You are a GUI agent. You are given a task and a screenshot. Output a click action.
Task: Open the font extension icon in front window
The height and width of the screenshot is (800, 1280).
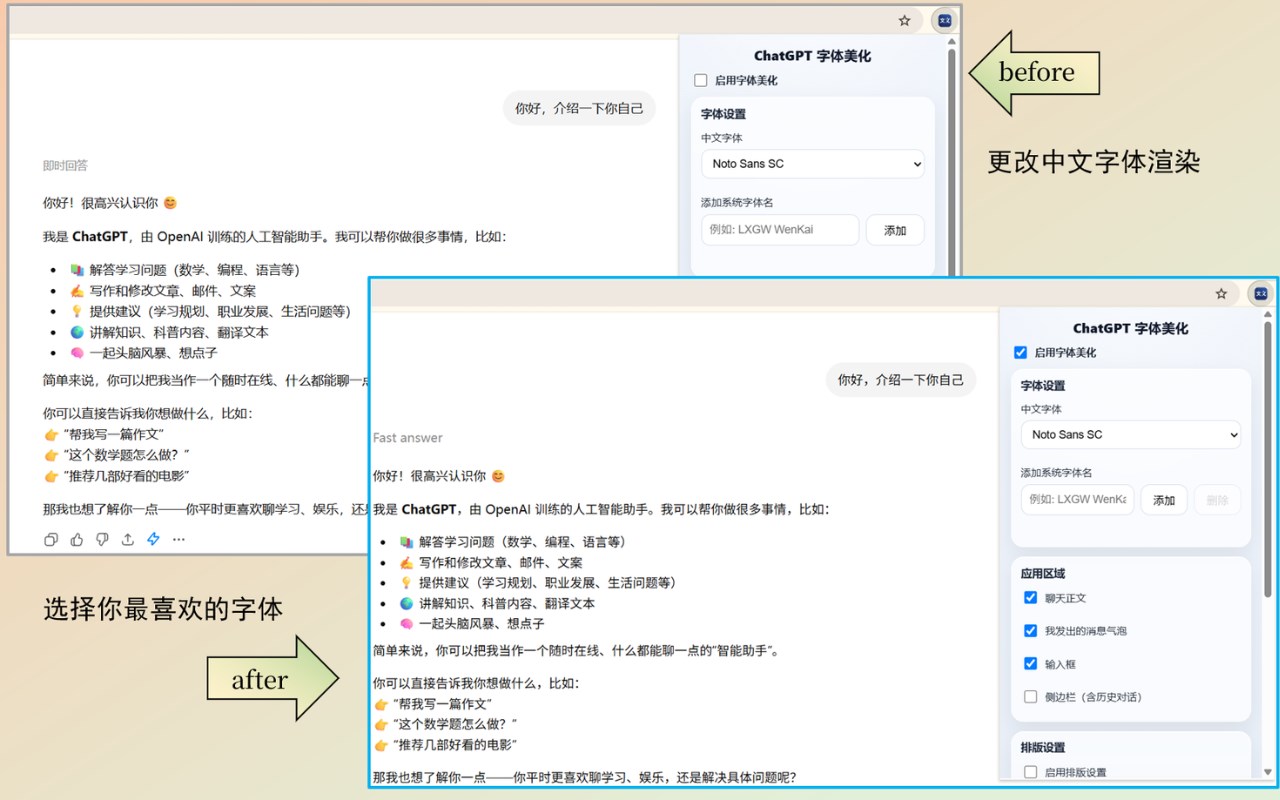click(x=1261, y=293)
